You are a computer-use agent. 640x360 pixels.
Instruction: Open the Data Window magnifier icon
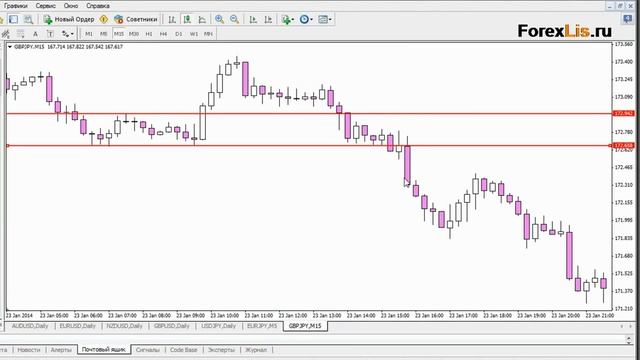click(x=28, y=19)
